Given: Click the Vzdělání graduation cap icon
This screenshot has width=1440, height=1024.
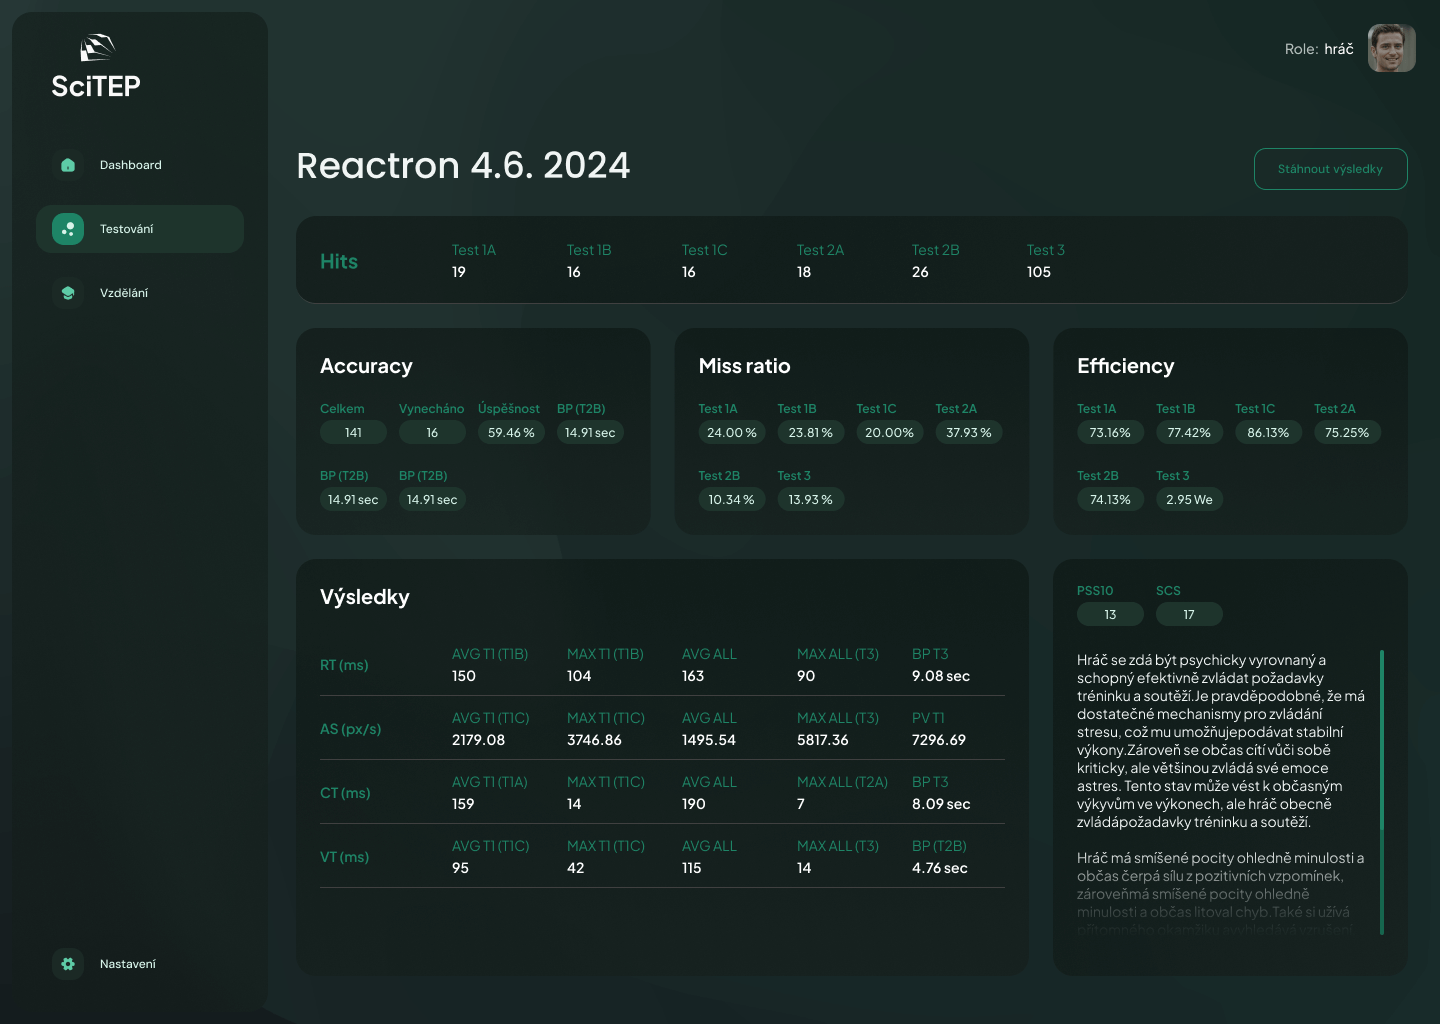Looking at the screenshot, I should [68, 293].
